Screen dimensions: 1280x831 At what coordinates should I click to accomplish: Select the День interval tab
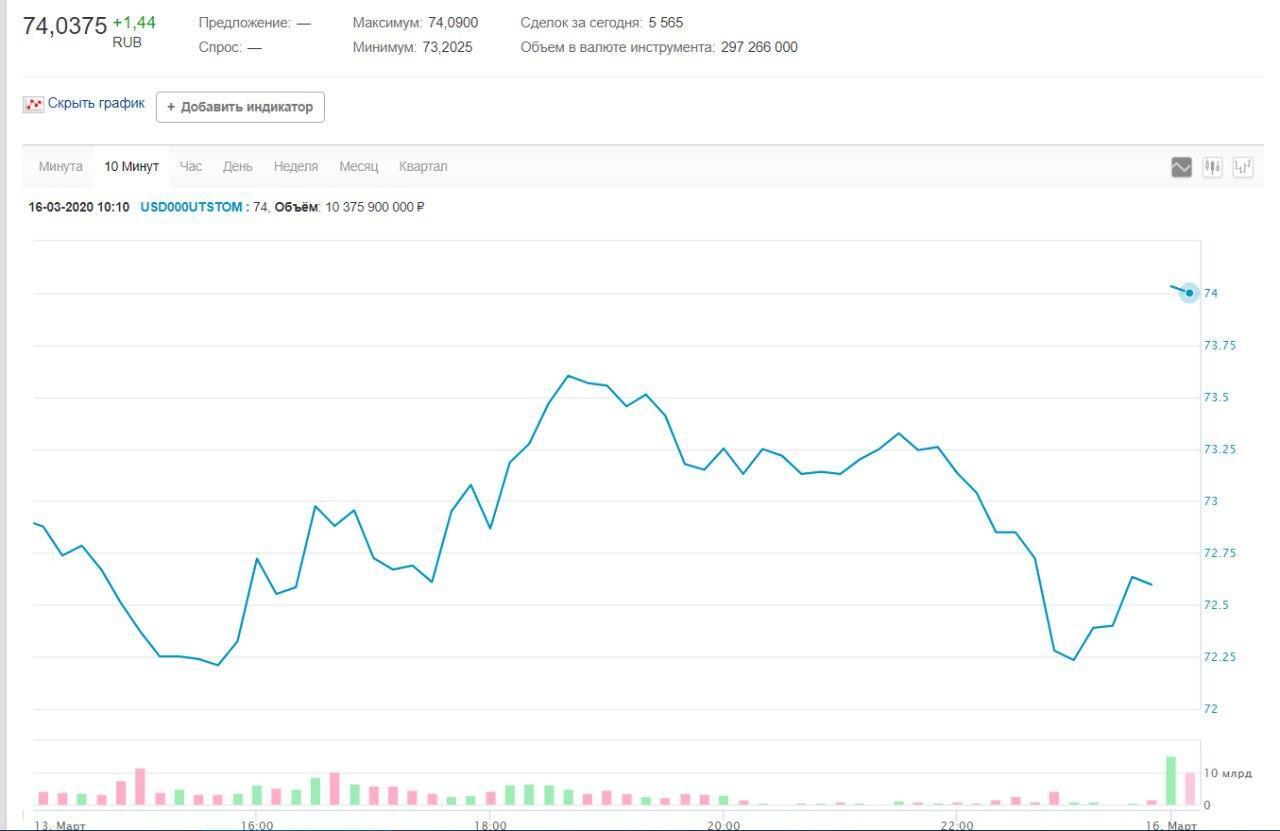point(238,167)
